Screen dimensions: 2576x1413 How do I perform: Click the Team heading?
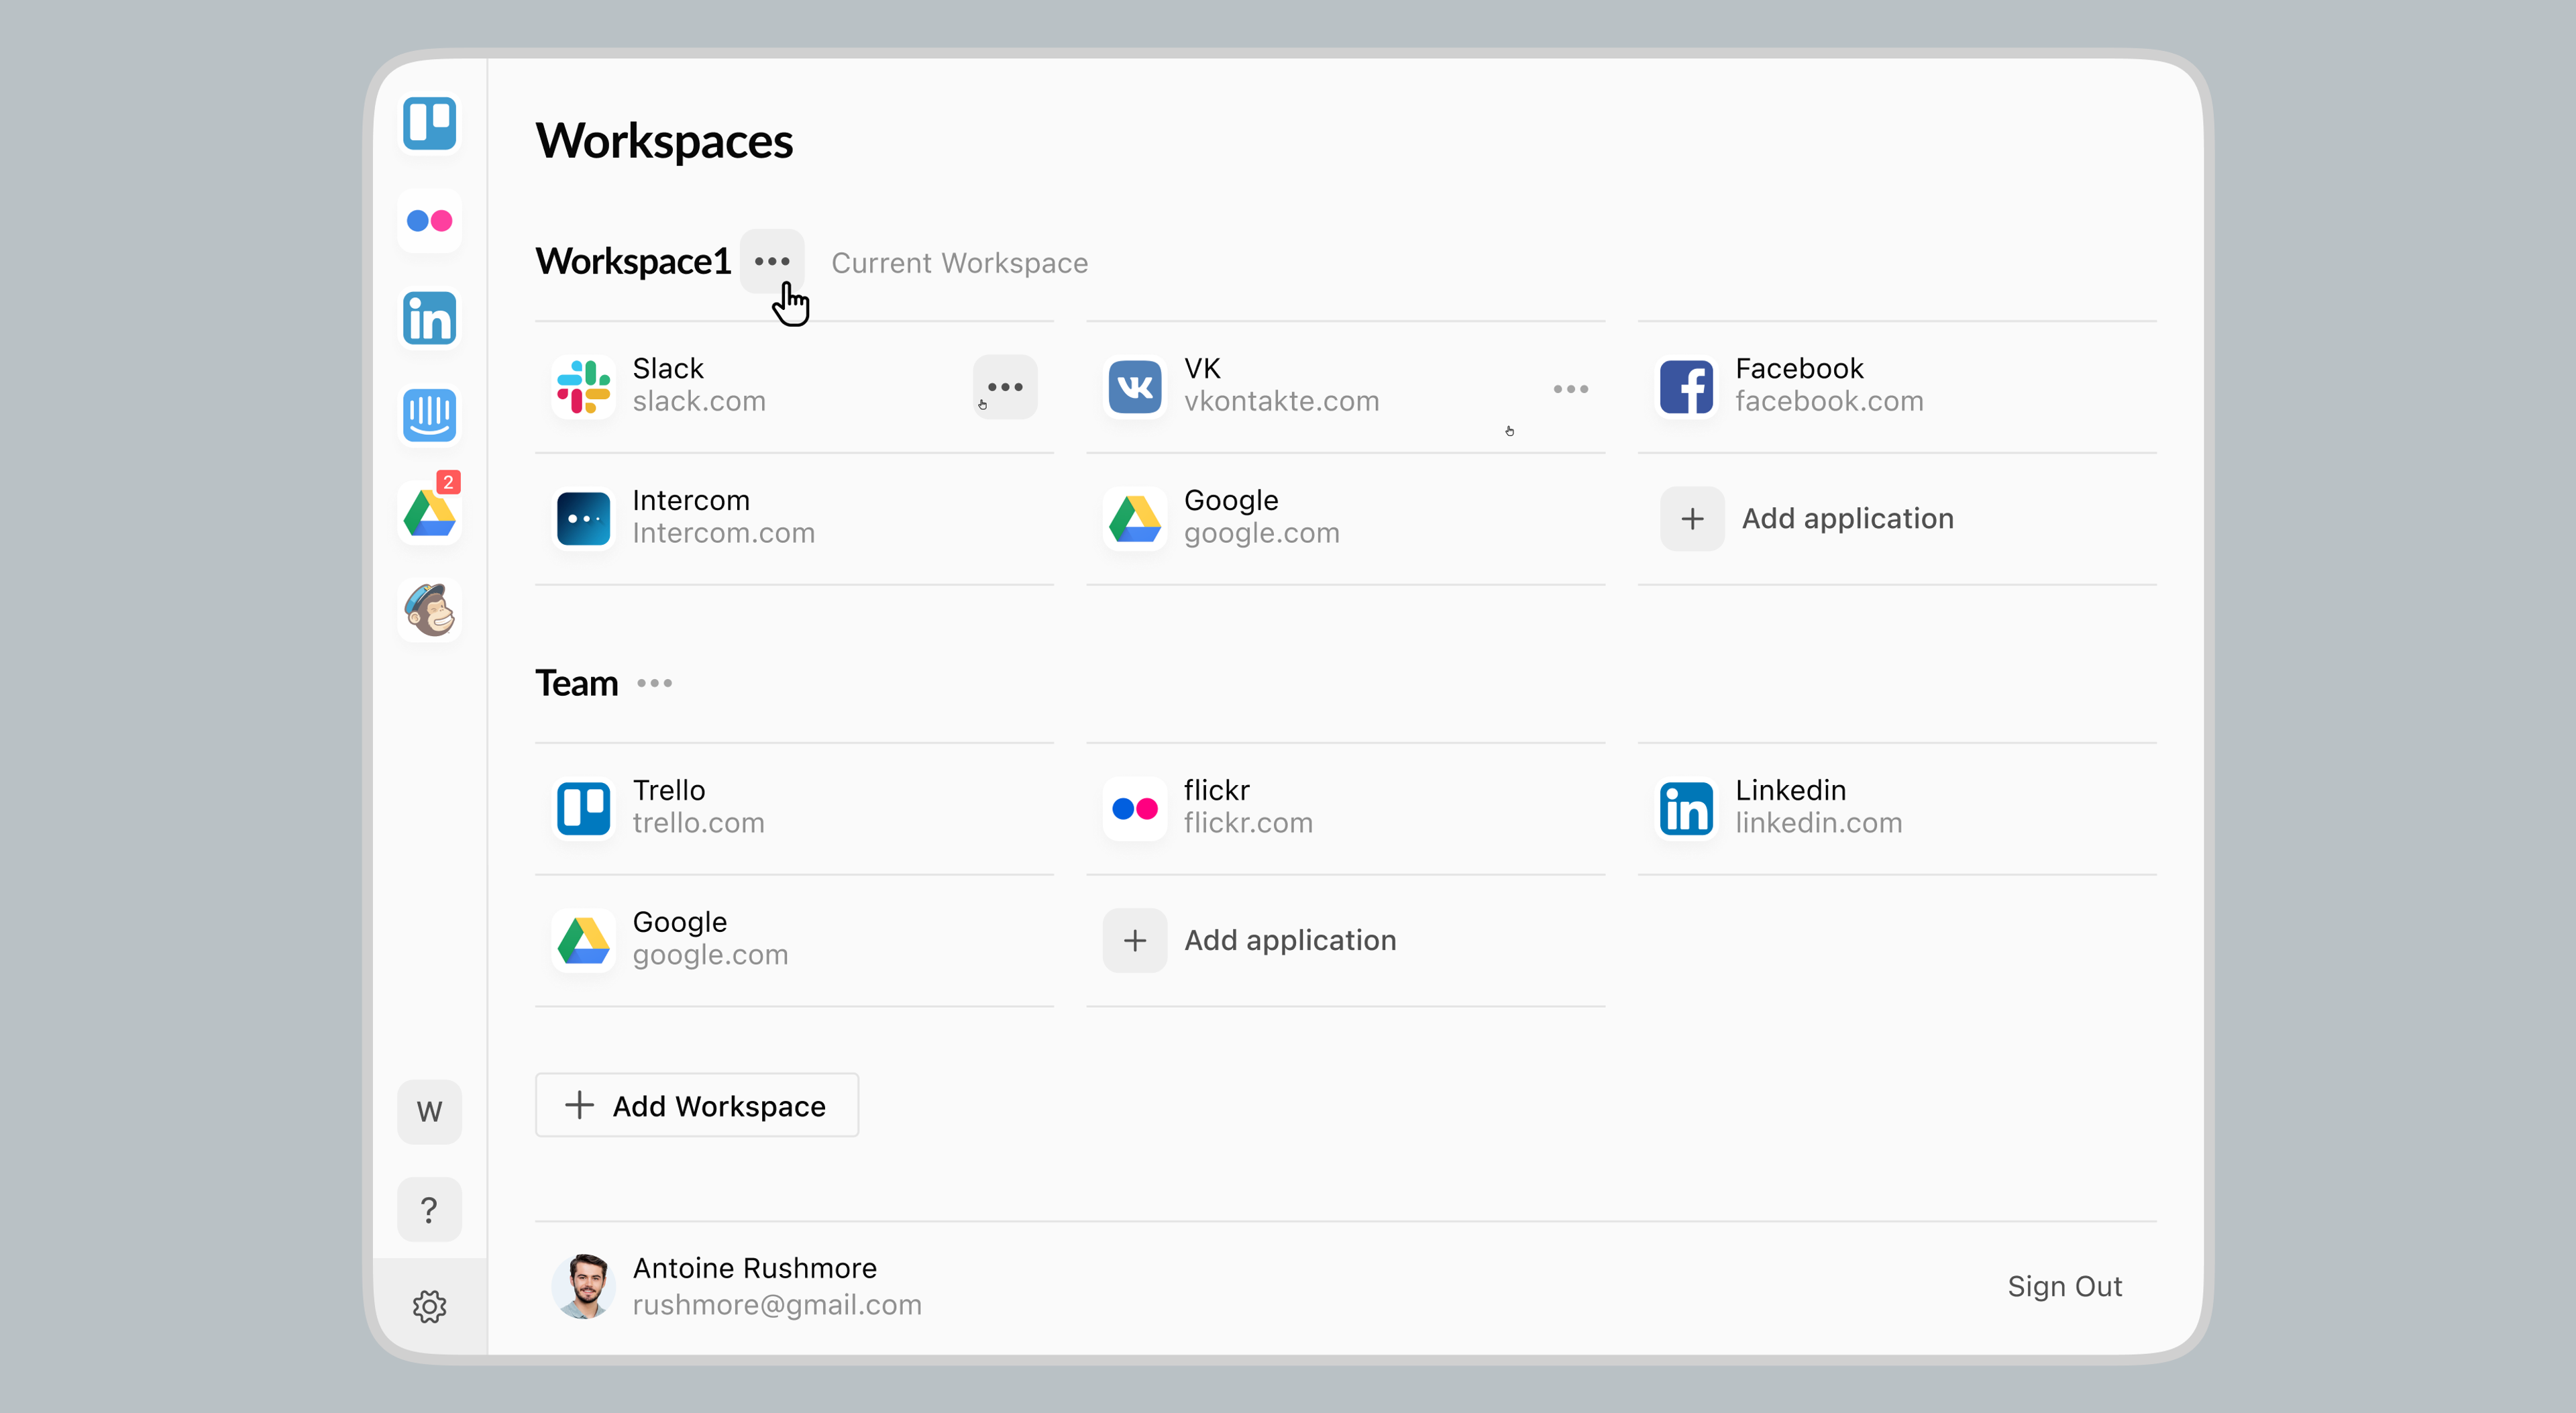click(x=576, y=683)
